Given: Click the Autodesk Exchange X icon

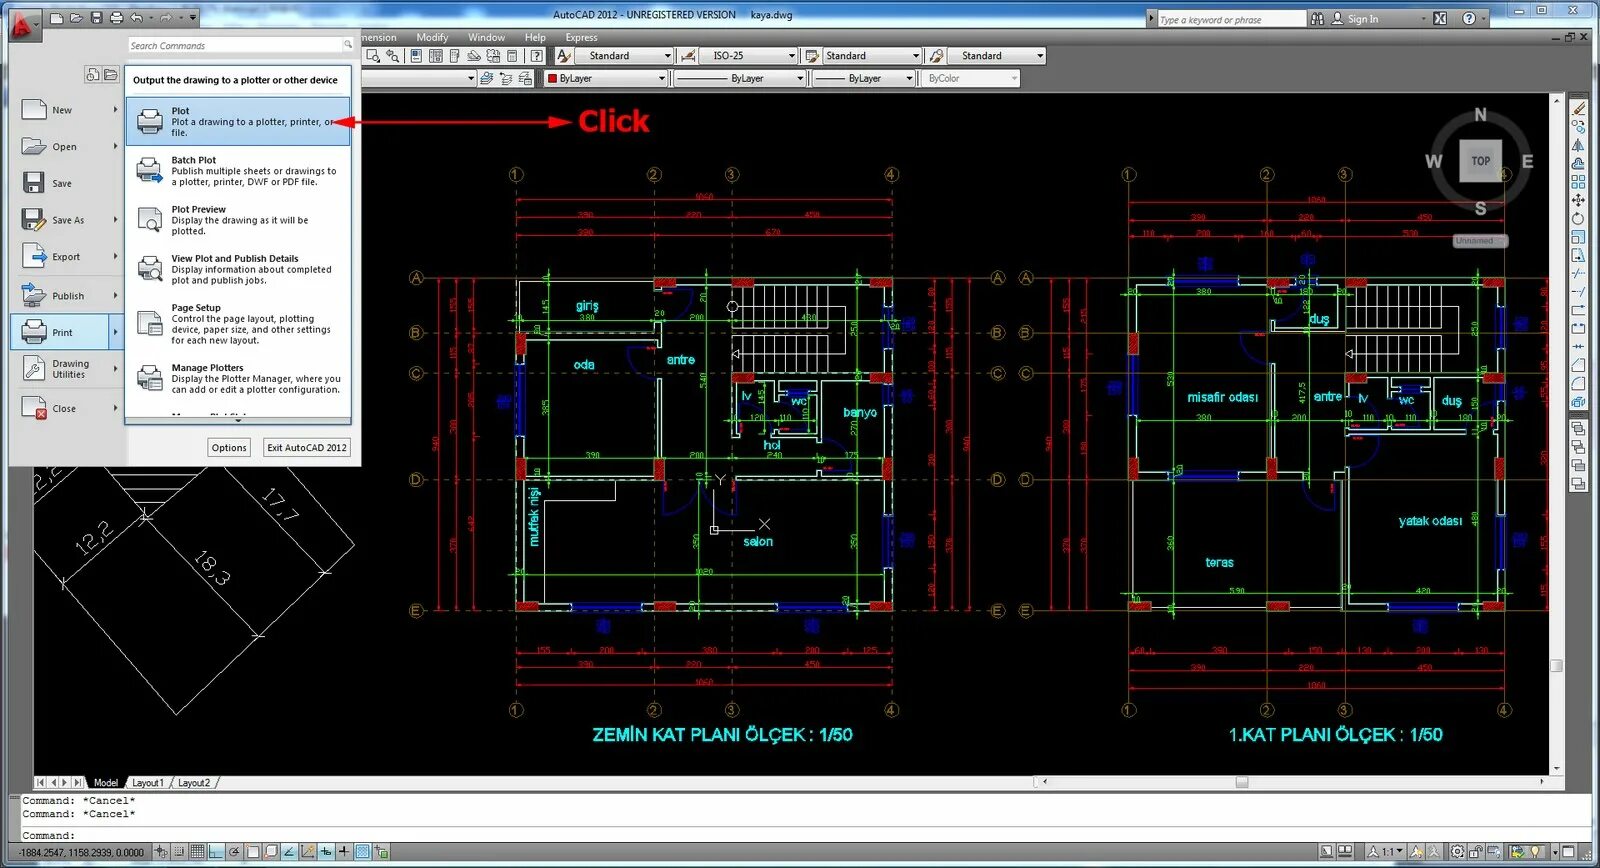Looking at the screenshot, I should (1439, 18).
